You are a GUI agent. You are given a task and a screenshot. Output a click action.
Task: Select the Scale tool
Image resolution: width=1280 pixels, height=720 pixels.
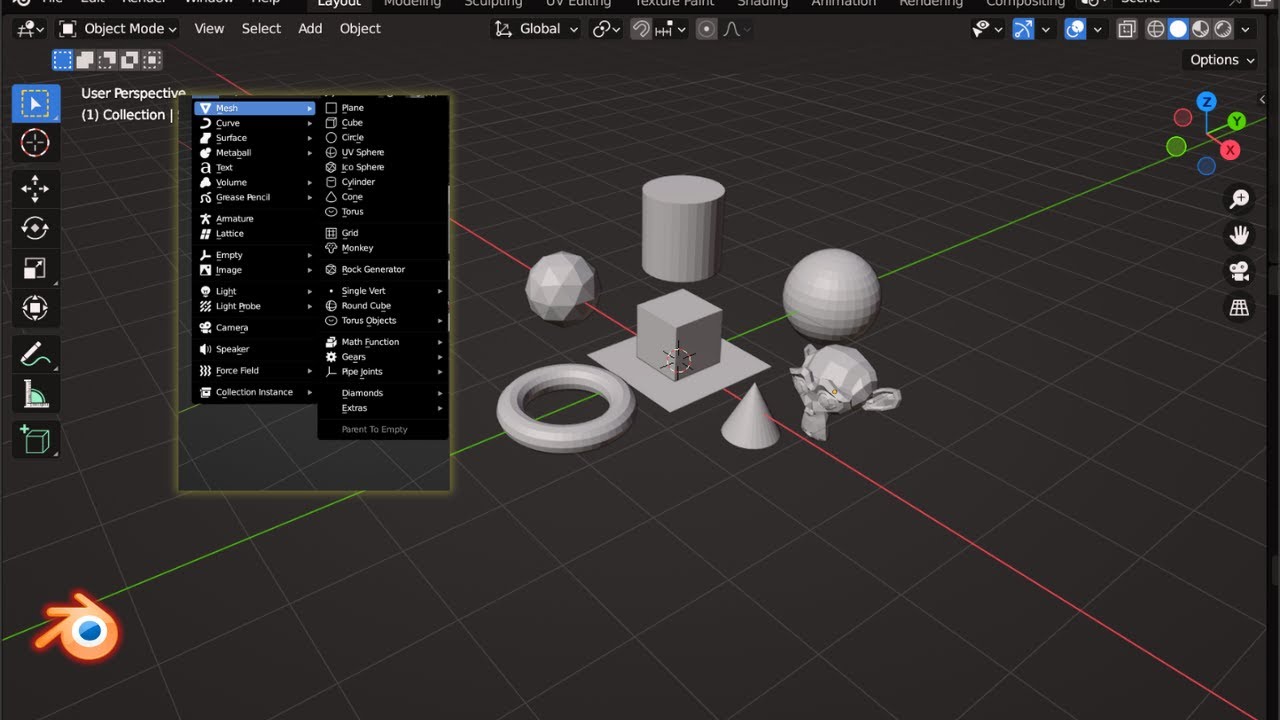[35, 268]
